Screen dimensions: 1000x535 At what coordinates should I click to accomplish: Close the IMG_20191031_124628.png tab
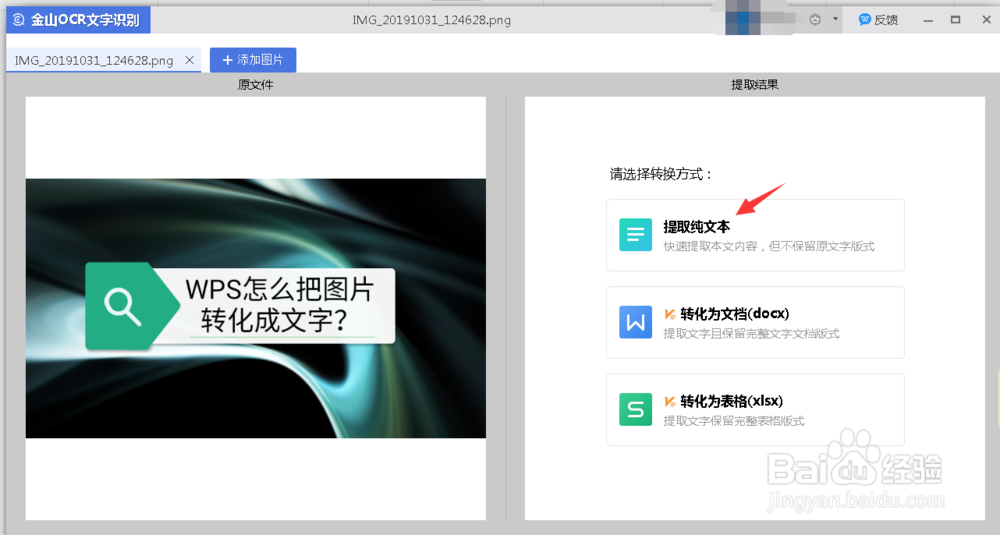coord(189,60)
